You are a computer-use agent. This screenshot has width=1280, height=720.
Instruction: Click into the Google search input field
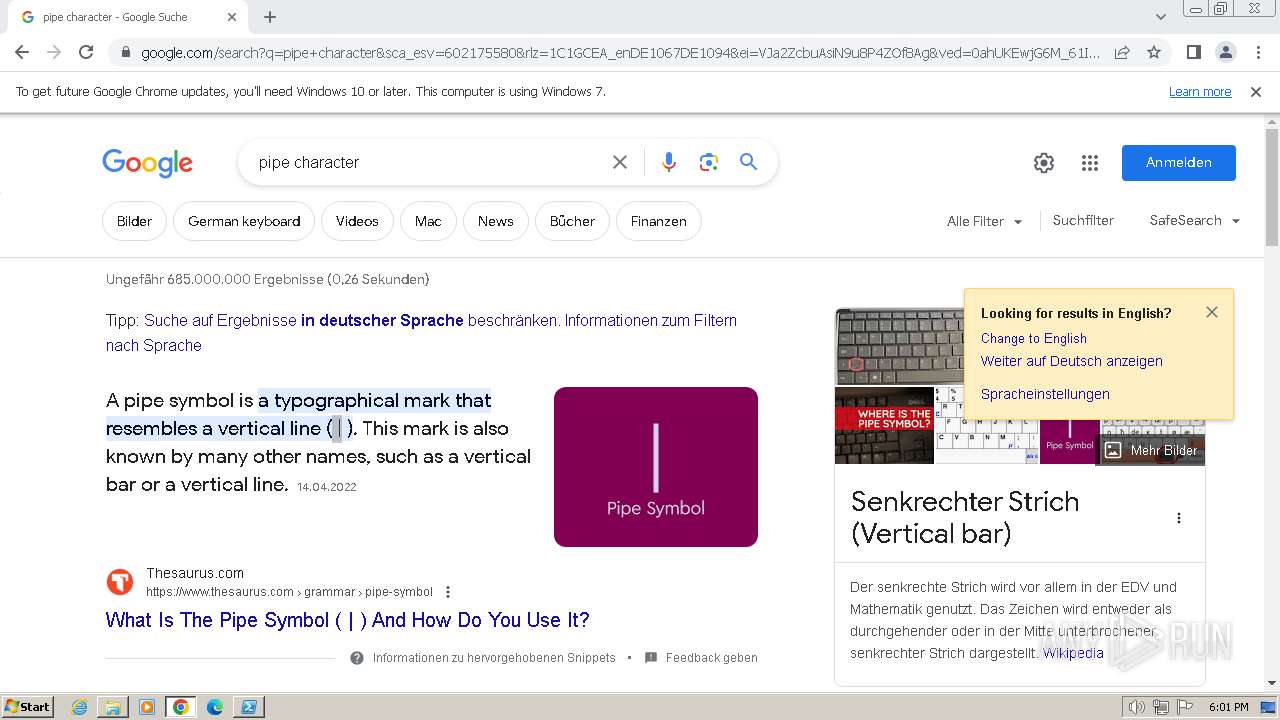coord(430,162)
